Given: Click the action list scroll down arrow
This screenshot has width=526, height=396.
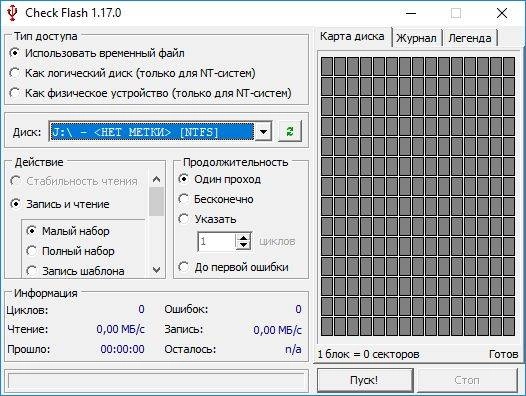Looking at the screenshot, I should pos(156,269).
